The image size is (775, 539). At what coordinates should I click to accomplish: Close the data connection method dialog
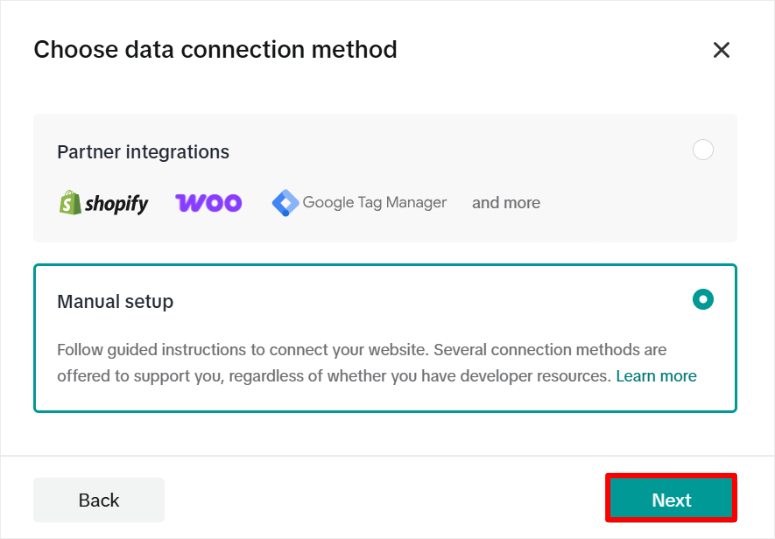pos(721,50)
